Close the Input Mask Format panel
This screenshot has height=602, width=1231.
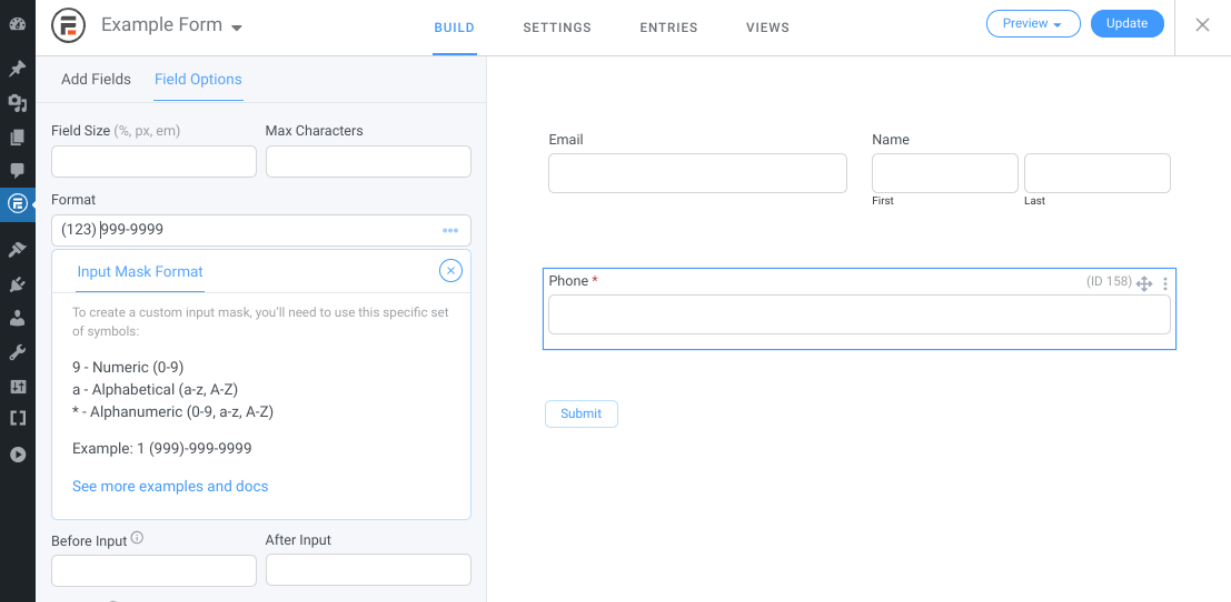[451, 270]
